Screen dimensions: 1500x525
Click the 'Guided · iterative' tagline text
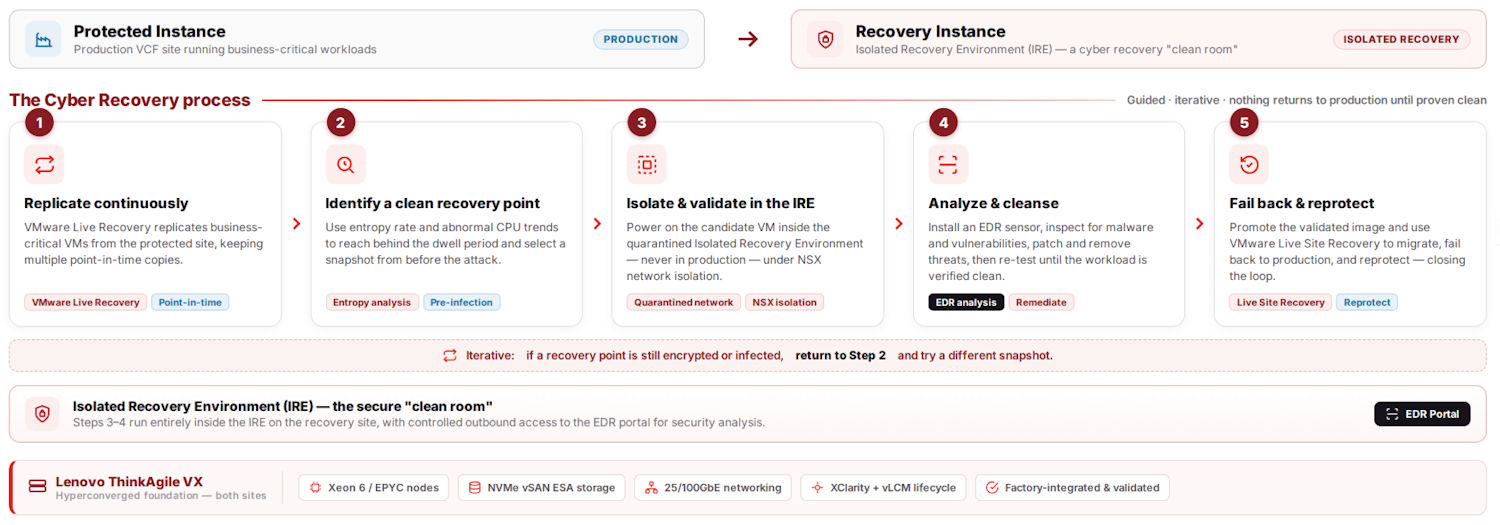(1306, 100)
